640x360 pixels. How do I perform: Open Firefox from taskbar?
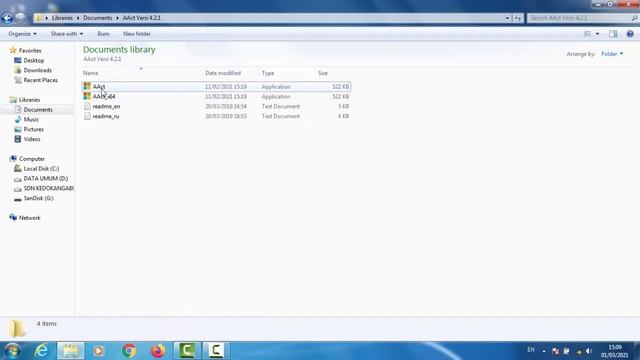point(158,351)
